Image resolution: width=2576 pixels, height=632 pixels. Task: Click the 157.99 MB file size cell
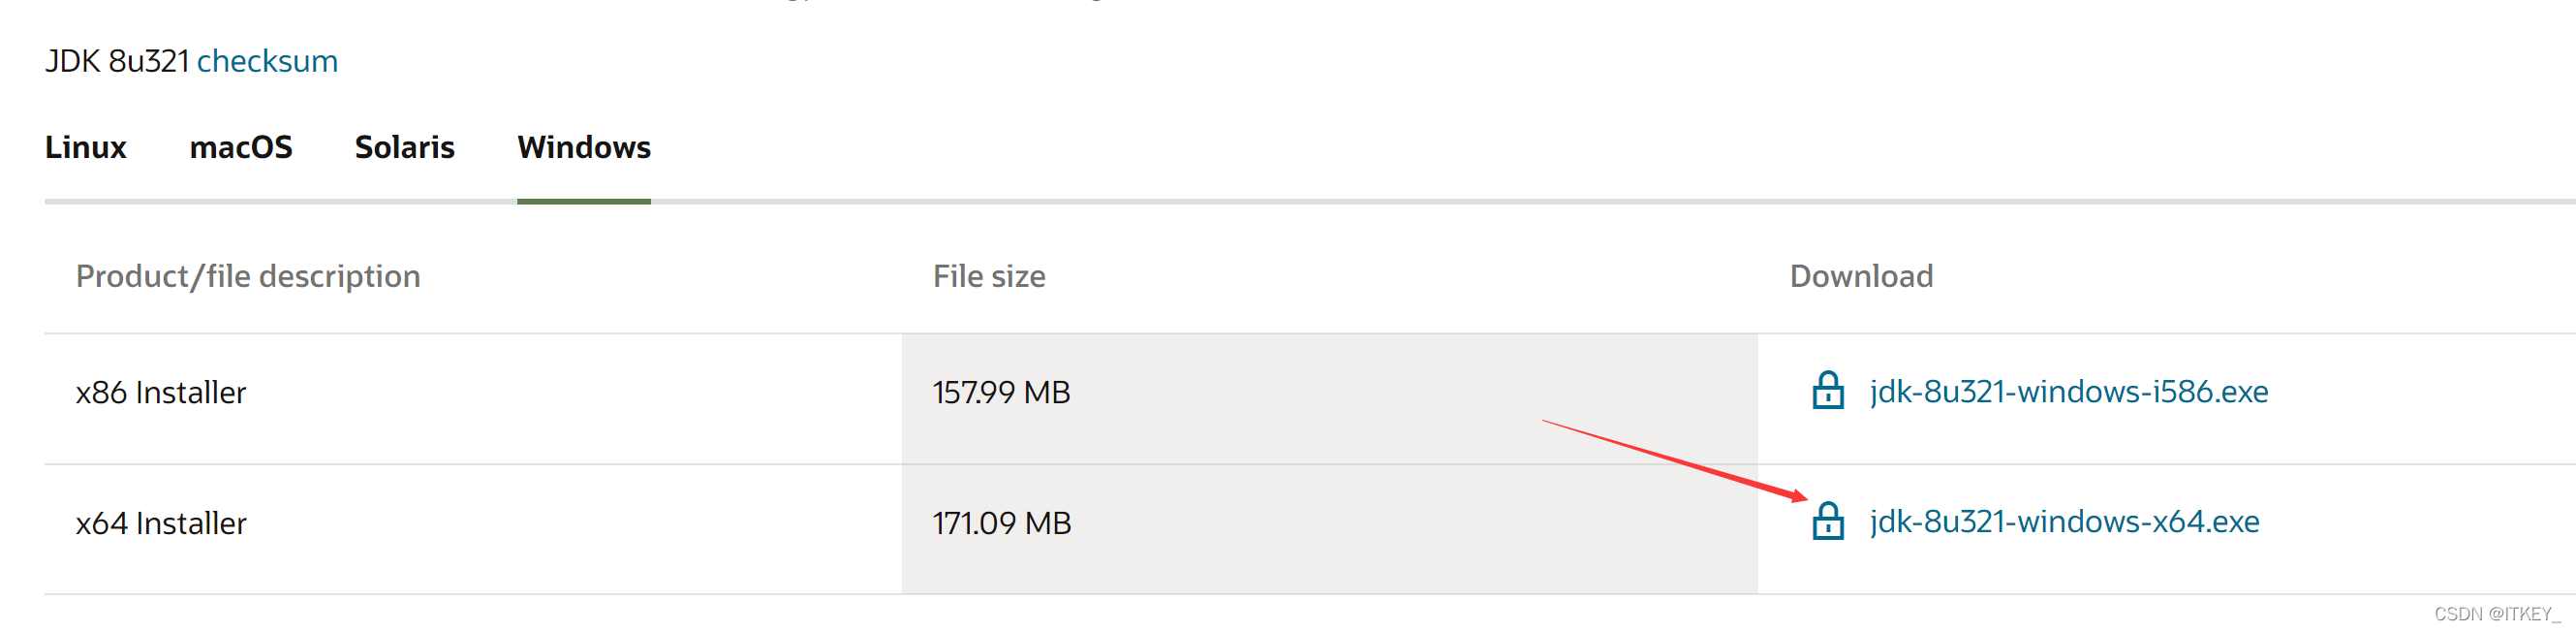(1001, 392)
